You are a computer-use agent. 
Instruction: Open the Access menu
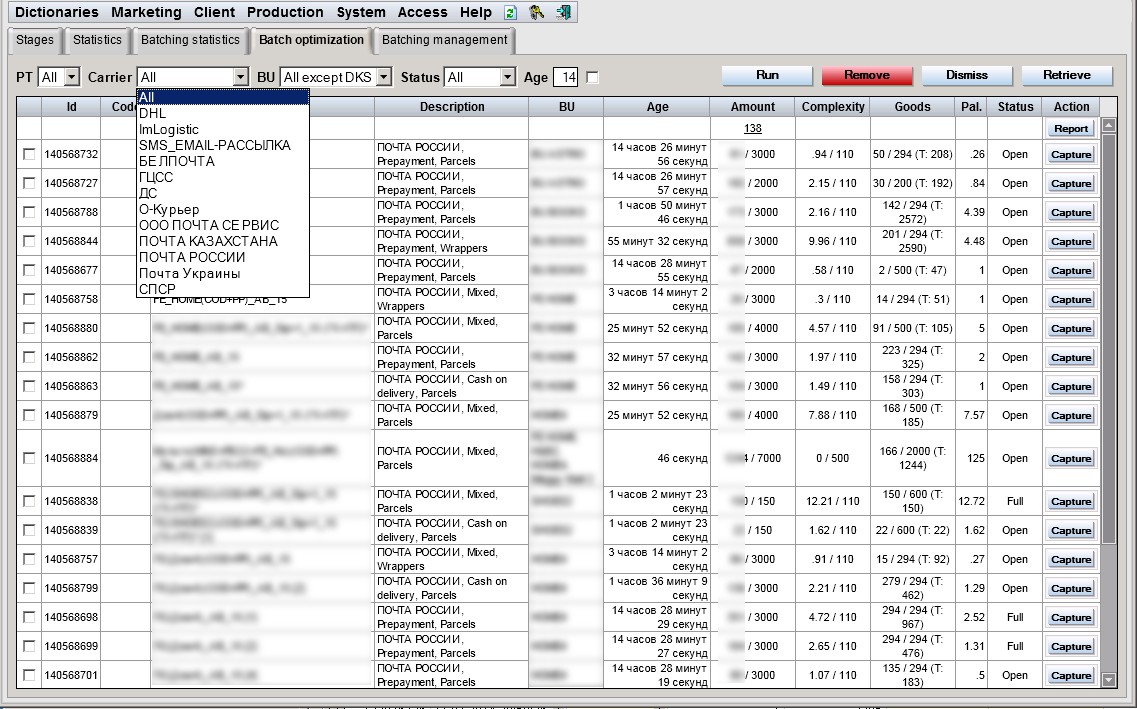422,12
